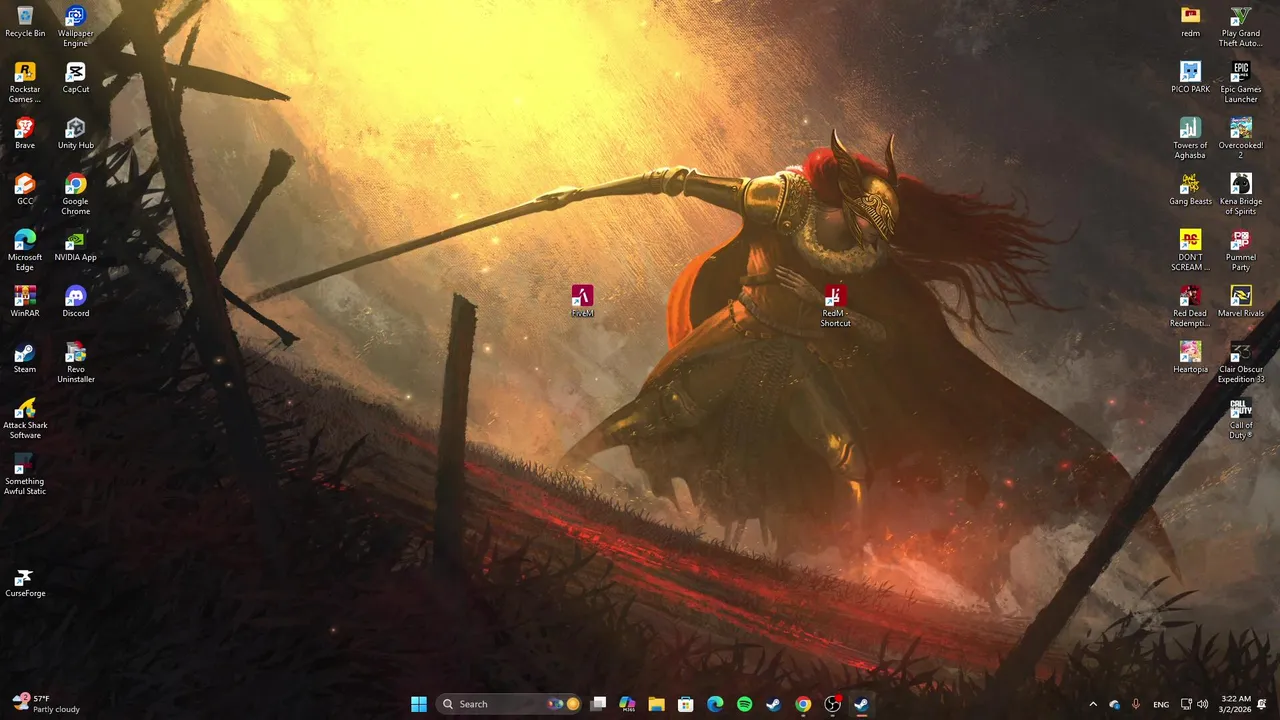This screenshot has height=720, width=1280.
Task: Open Red Dead Redemption shortcut
Action: (x=1190, y=307)
